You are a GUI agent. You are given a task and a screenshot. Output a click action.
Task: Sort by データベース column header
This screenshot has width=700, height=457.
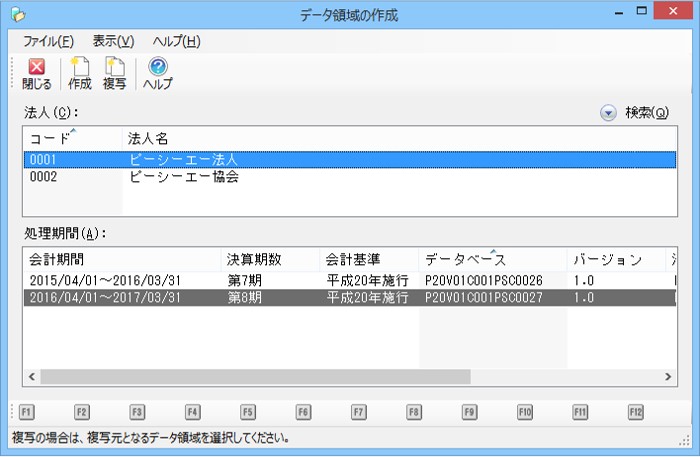point(492,260)
